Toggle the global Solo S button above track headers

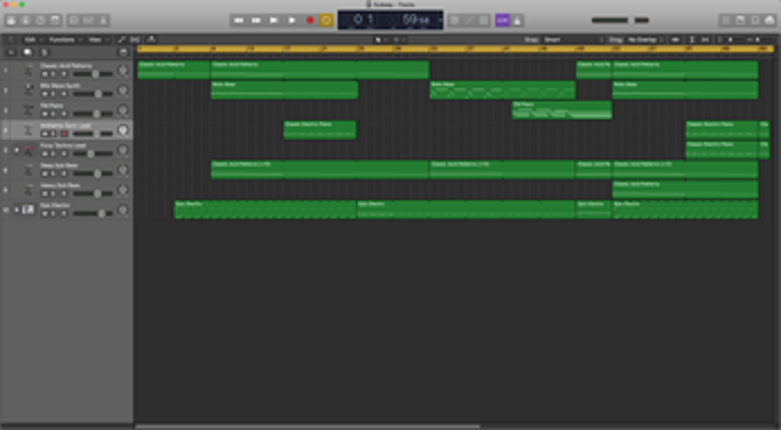coord(44,52)
